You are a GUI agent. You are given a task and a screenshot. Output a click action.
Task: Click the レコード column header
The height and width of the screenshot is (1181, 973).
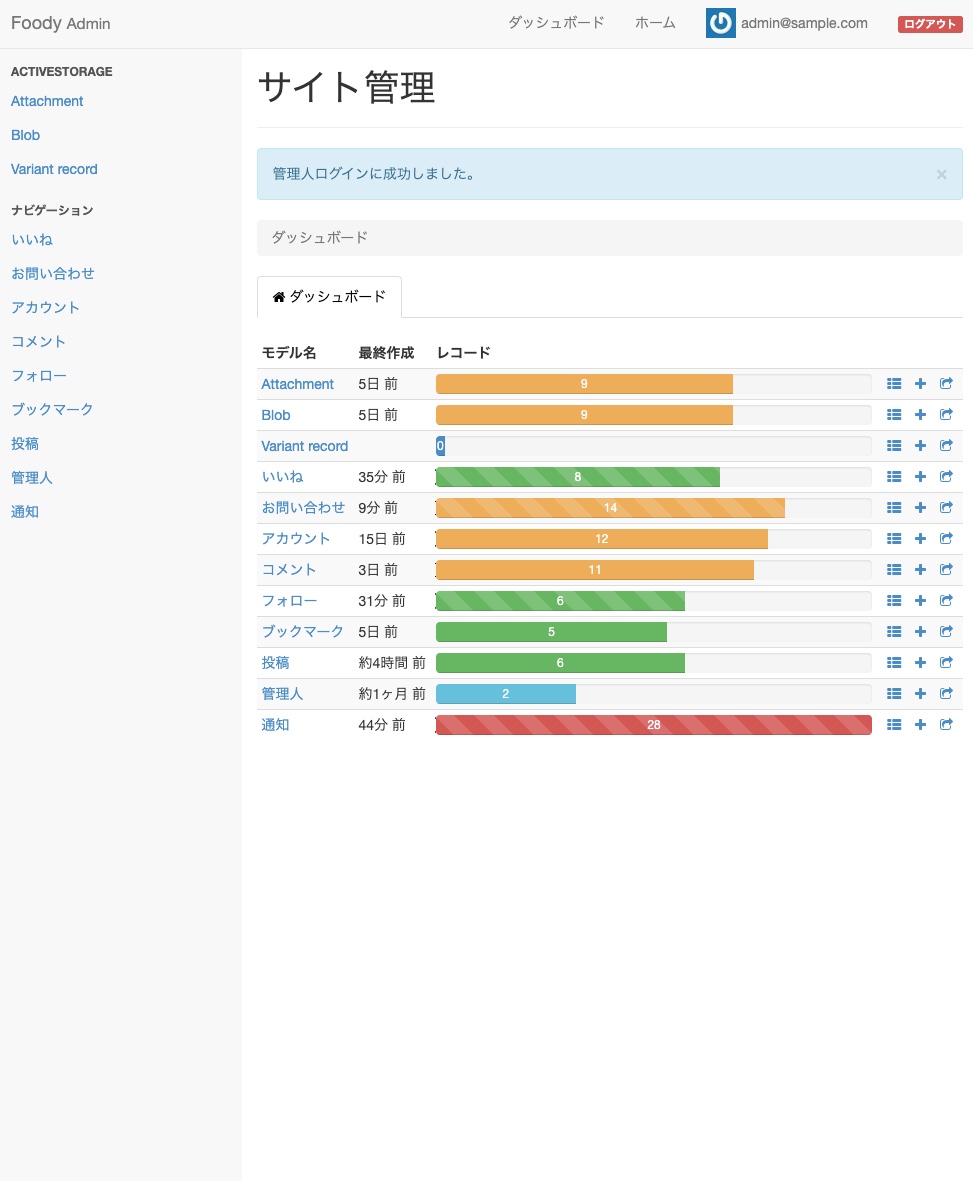point(464,352)
